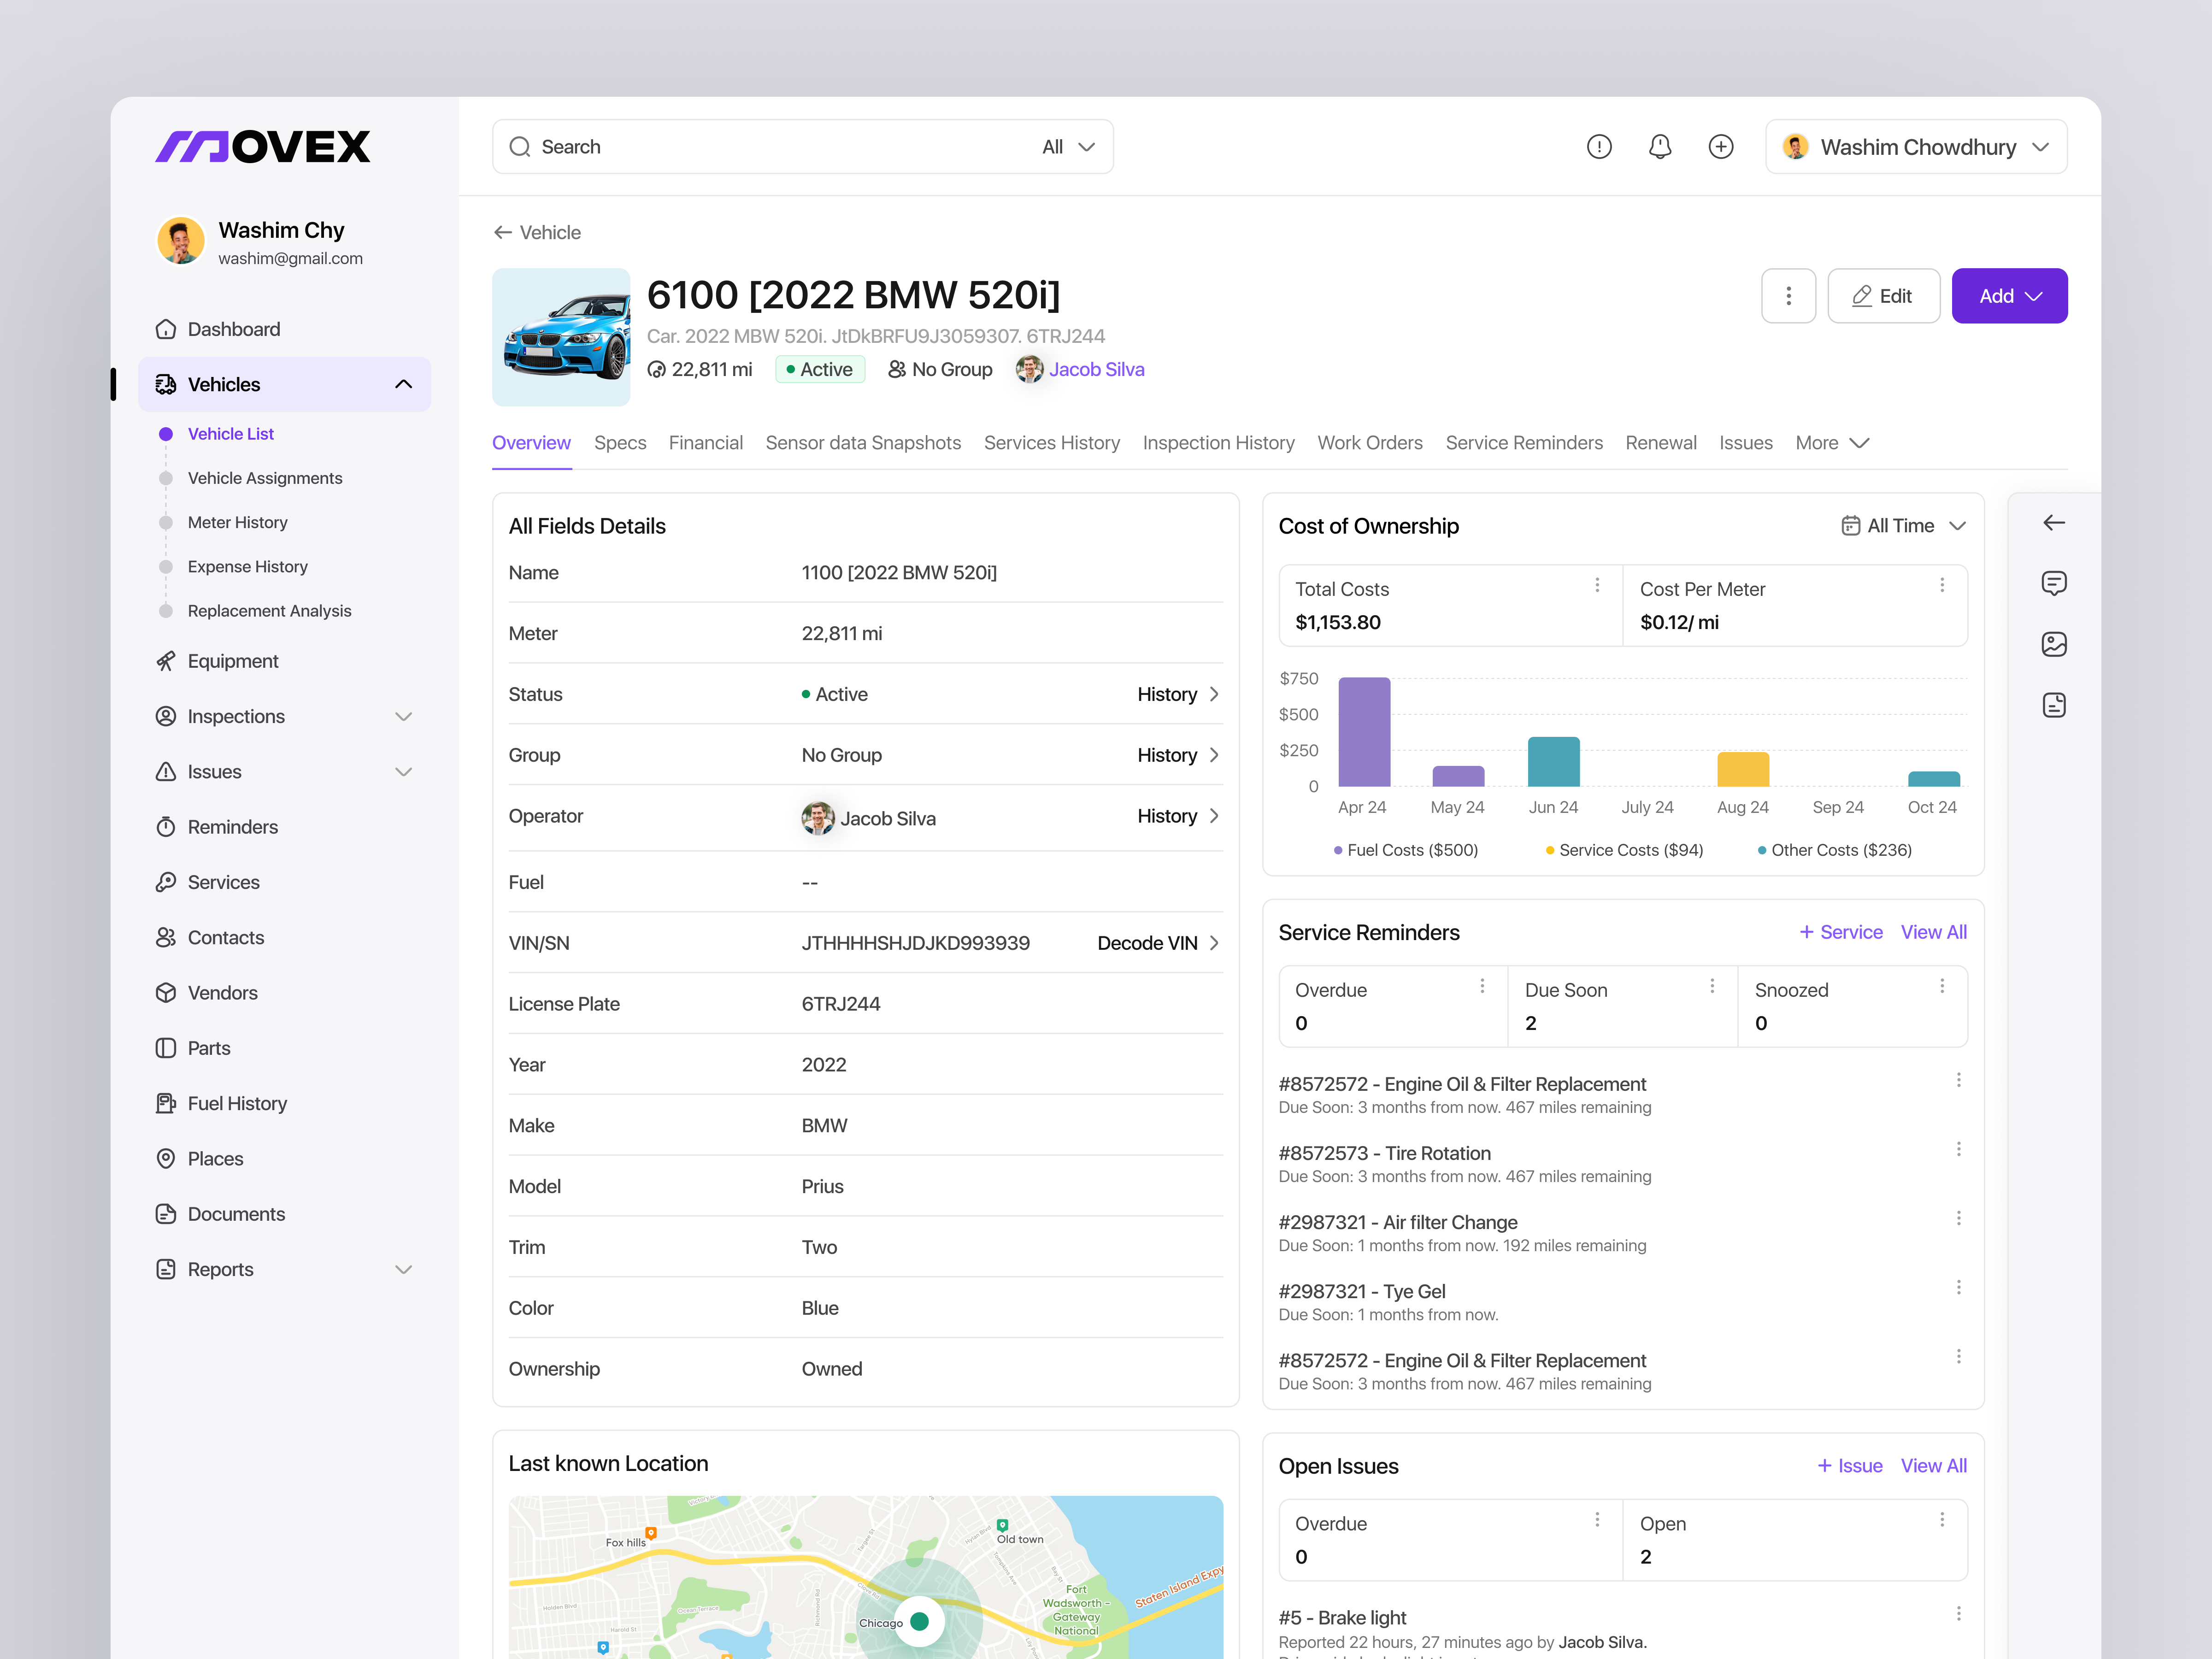Screen dimensions: 2212x1659
Task: Open the document history icon on right sidebar
Action: tap(2055, 704)
